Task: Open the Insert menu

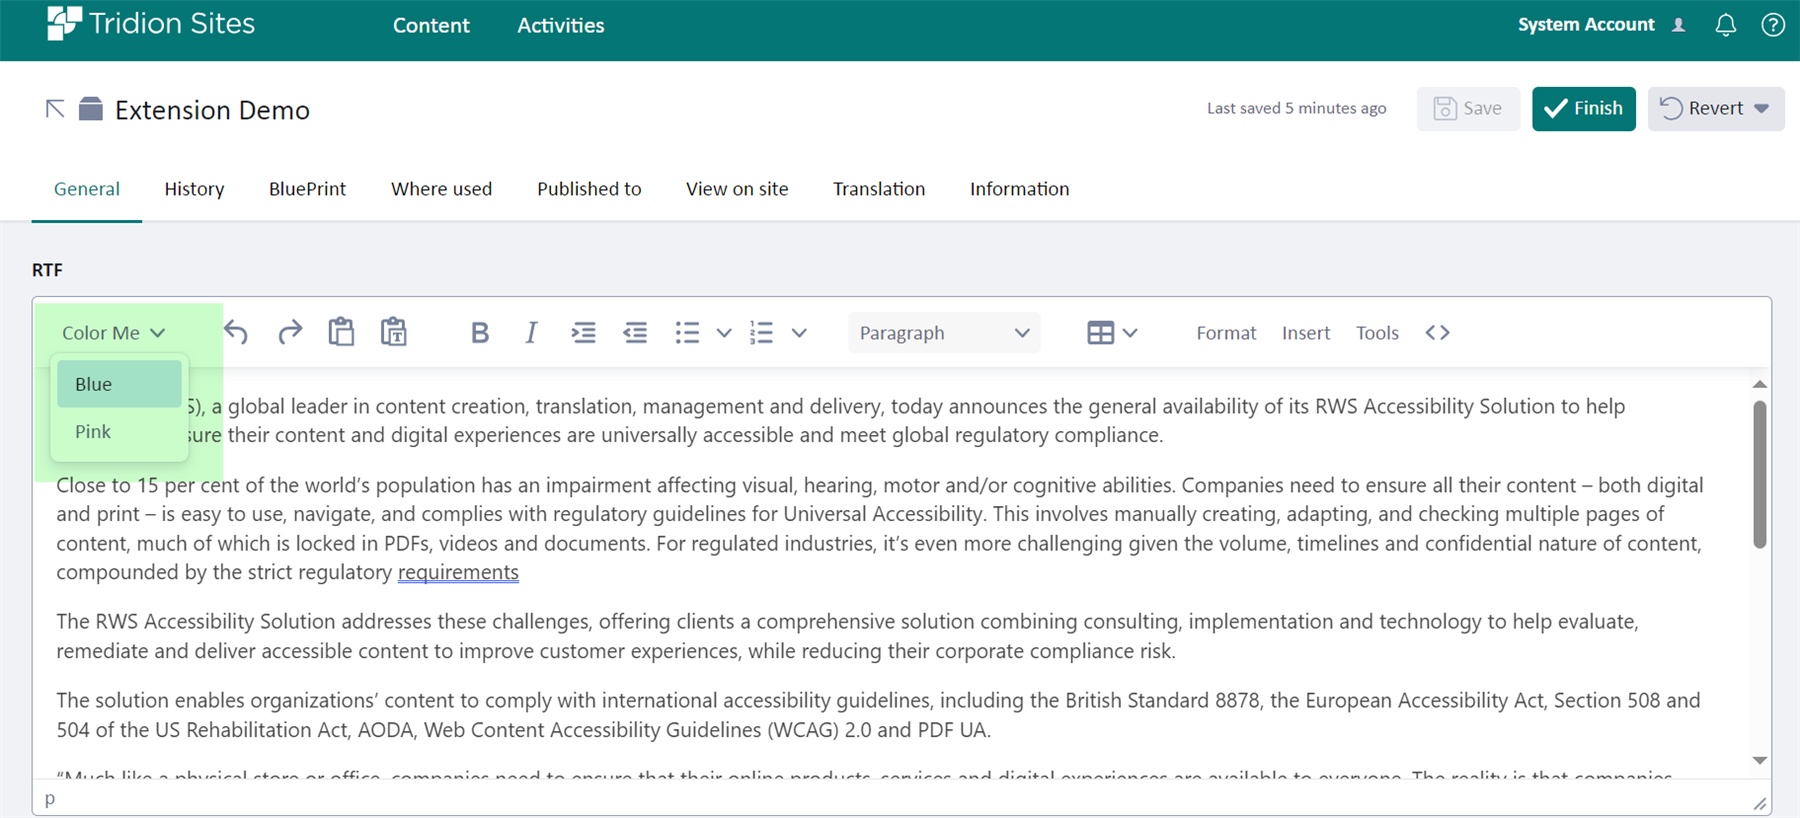Action: point(1306,333)
